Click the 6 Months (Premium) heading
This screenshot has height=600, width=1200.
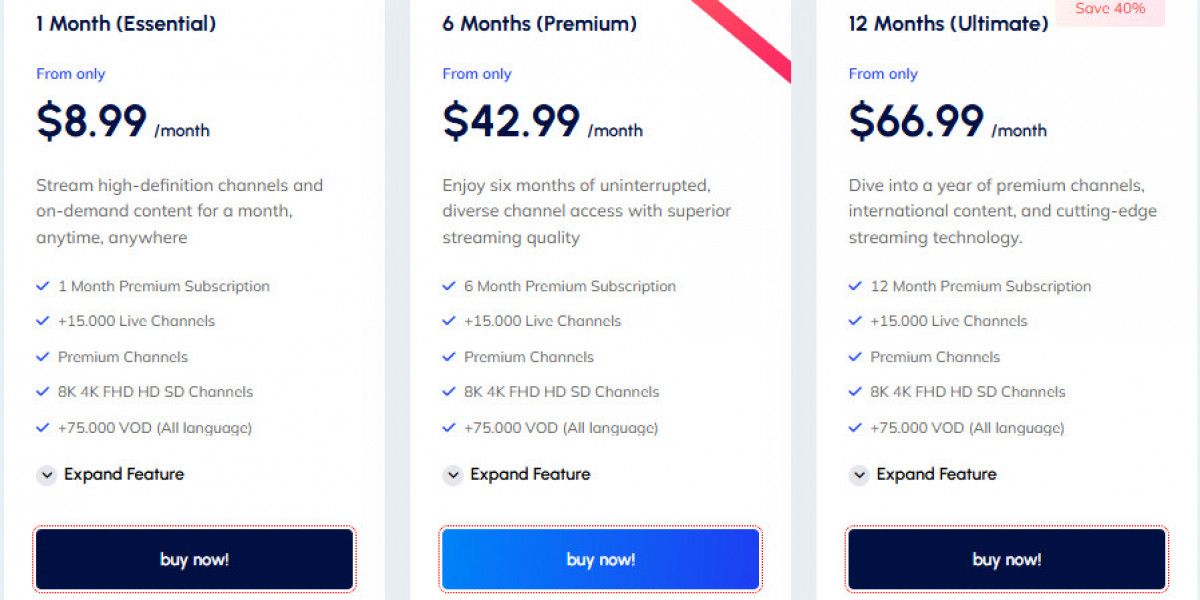point(539,23)
